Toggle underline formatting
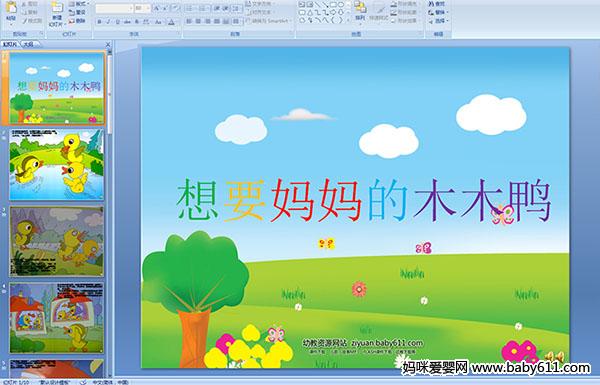 pos(117,22)
